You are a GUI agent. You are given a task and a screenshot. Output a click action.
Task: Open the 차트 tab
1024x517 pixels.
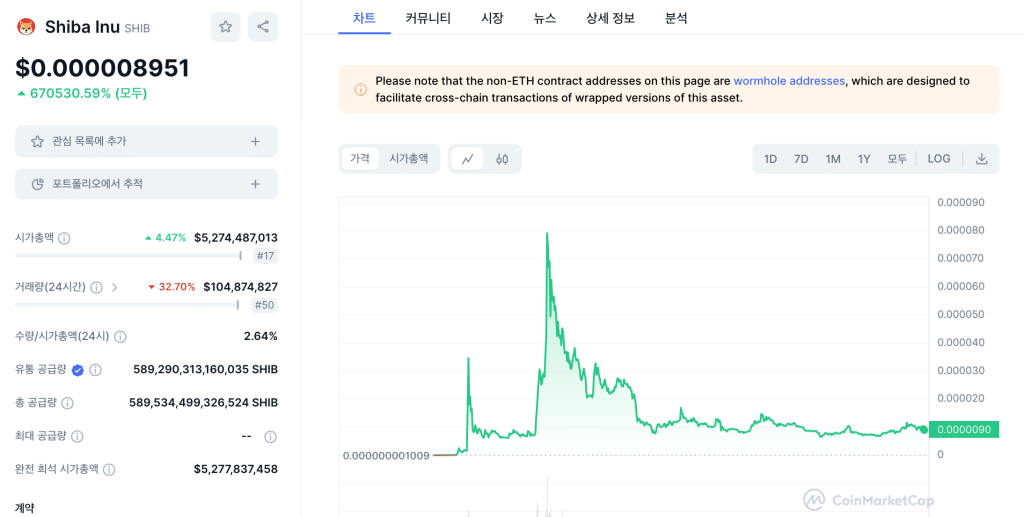coord(364,18)
